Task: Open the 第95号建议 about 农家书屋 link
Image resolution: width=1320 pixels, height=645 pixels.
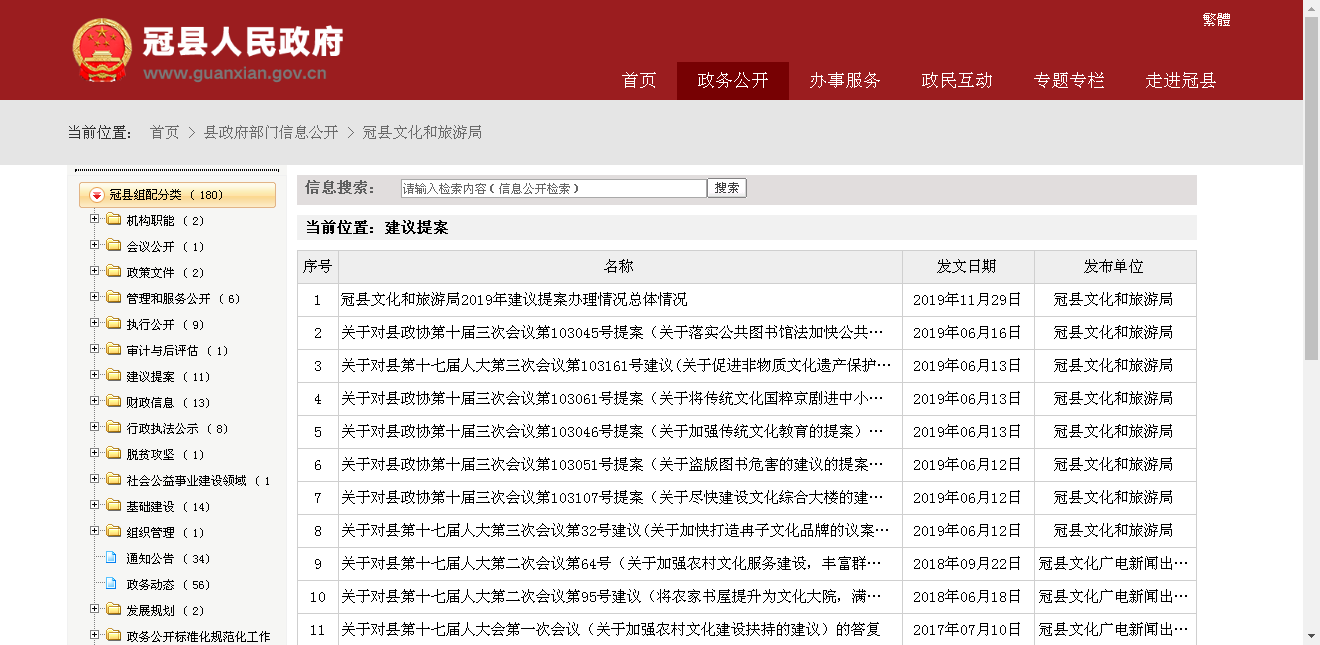Action: [612, 596]
